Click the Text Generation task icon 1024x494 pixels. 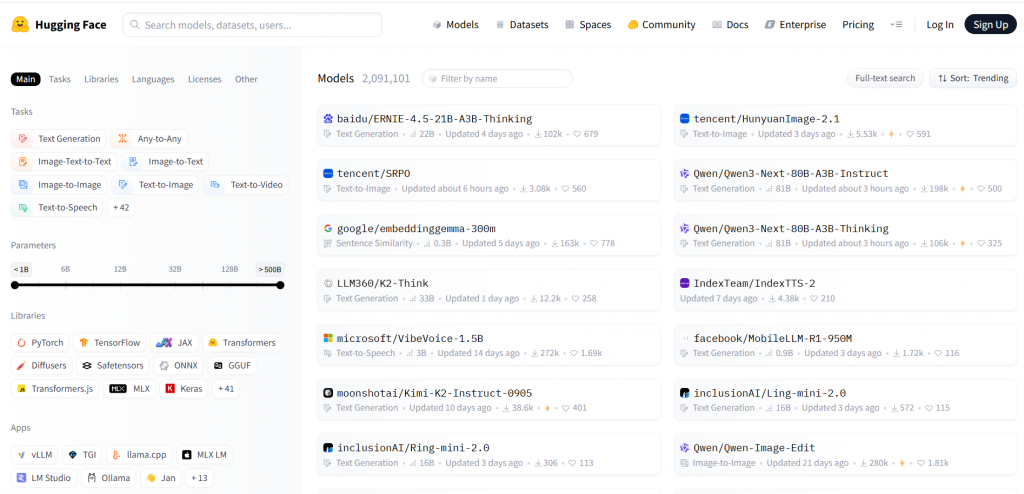(x=24, y=139)
